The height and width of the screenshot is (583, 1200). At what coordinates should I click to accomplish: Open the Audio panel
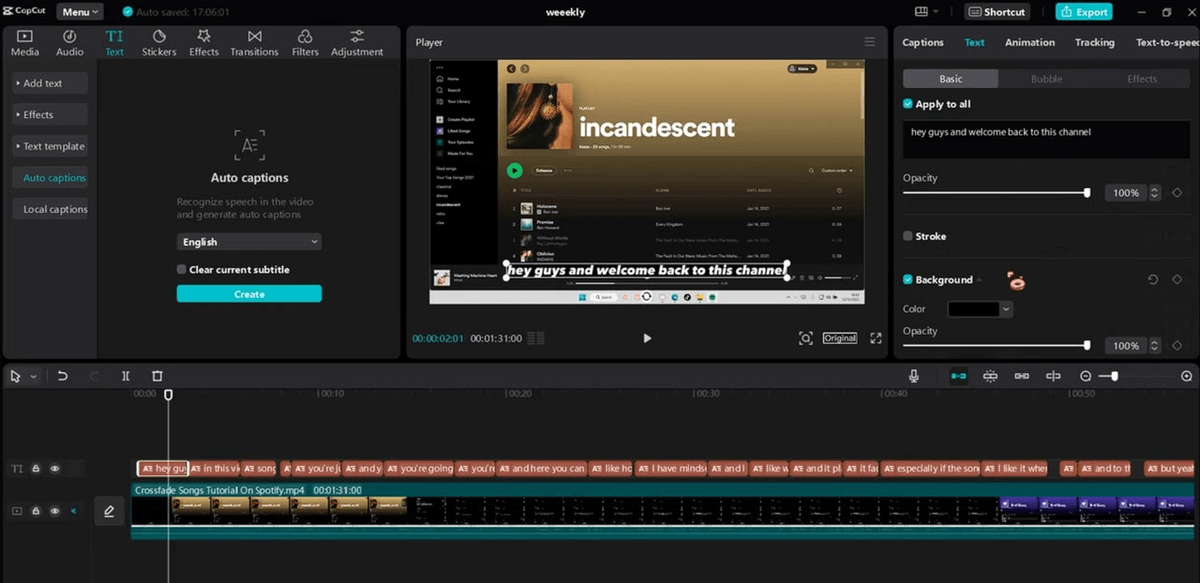click(70, 43)
